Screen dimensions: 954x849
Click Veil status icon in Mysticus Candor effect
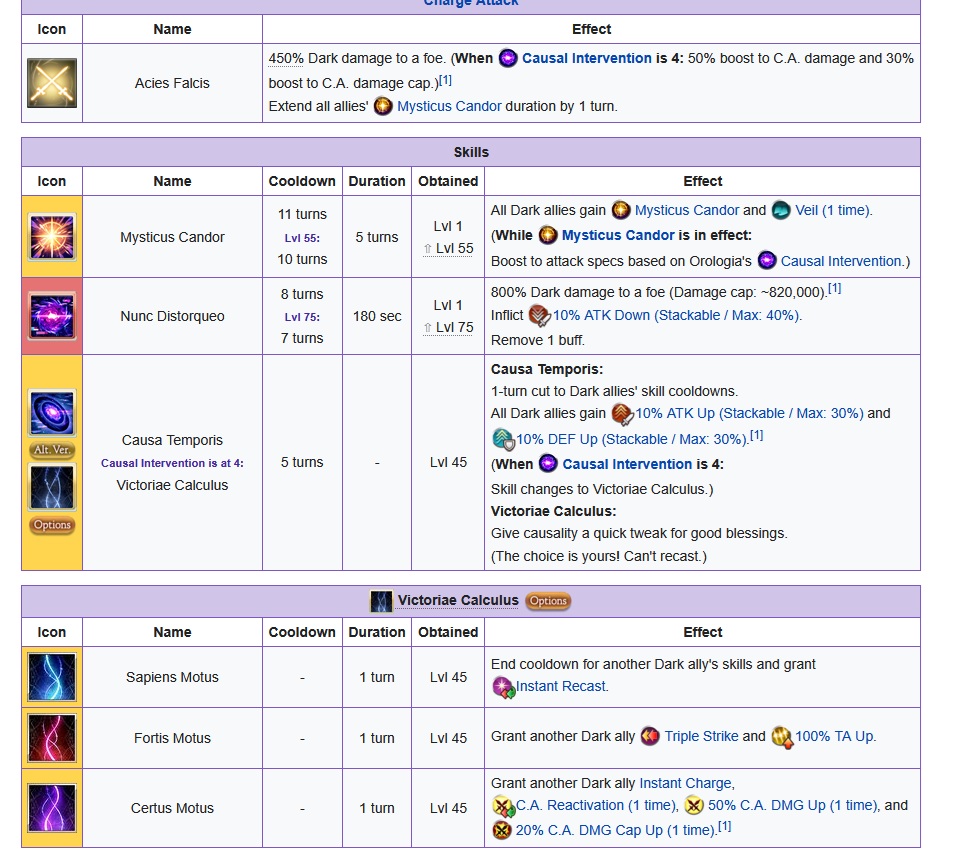click(x=781, y=211)
